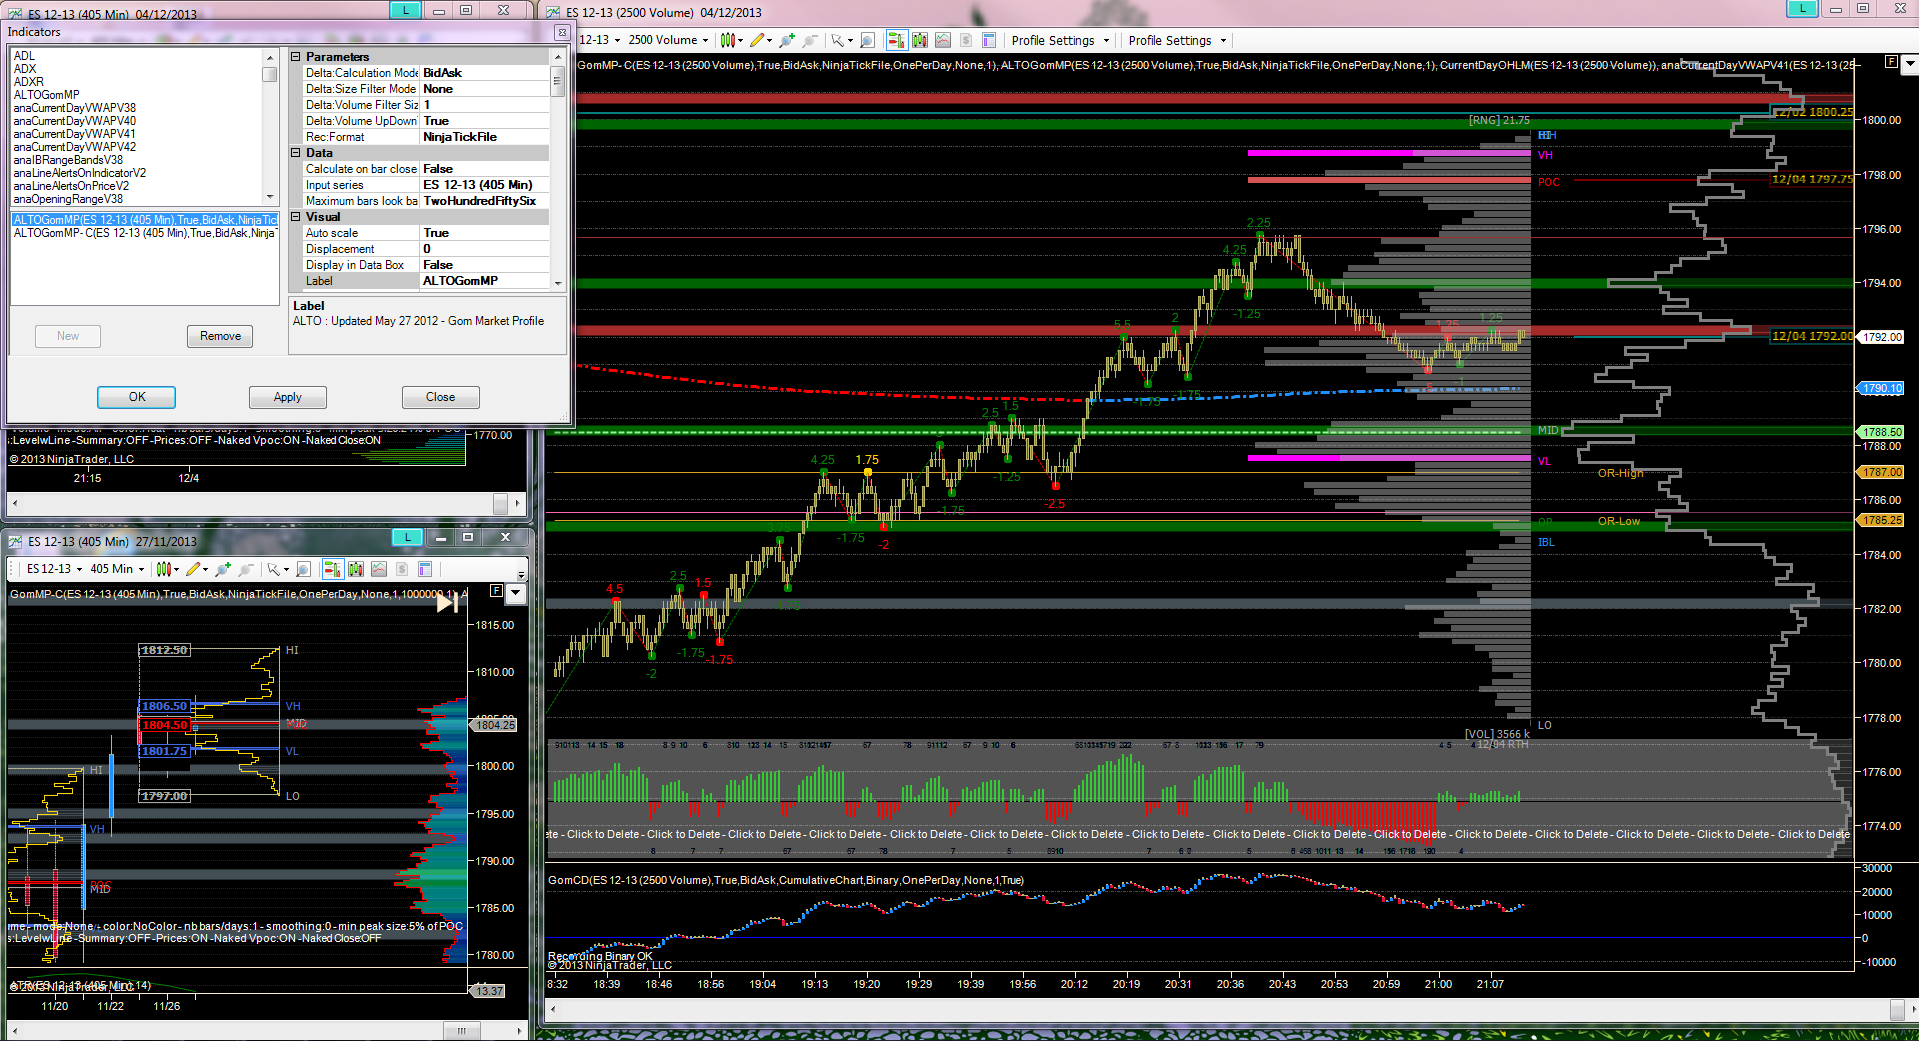Toggle Chart Trader in the 27/11/2013 chart
This screenshot has height=1041, width=1919.
point(332,569)
